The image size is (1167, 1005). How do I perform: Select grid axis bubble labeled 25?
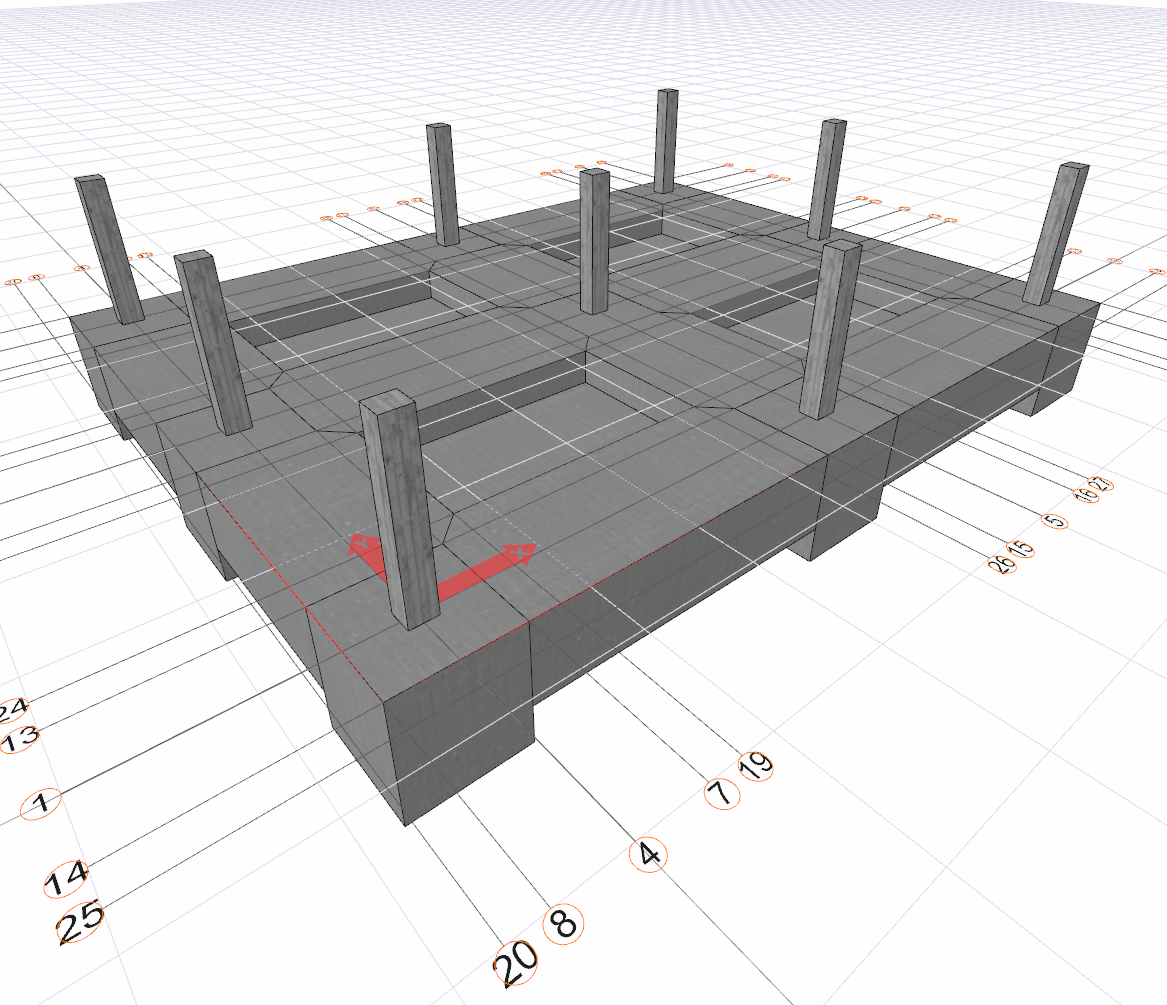point(81,922)
